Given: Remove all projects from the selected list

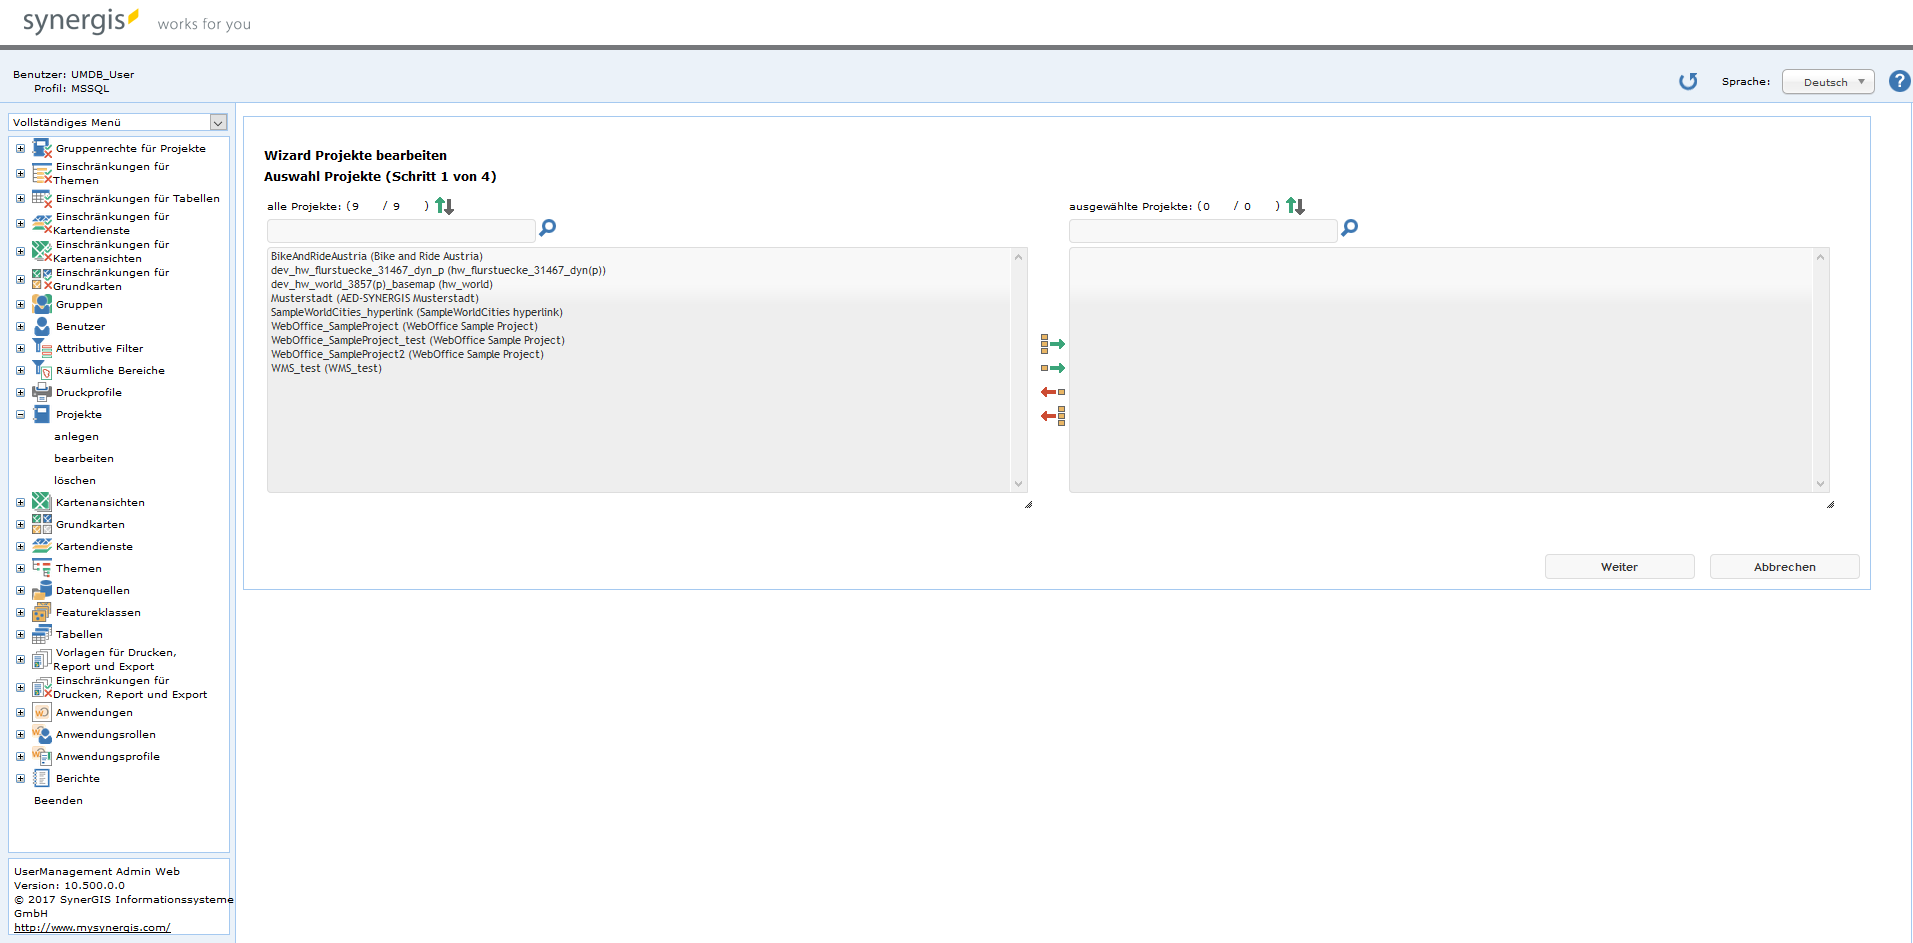Looking at the screenshot, I should pyautogui.click(x=1052, y=416).
